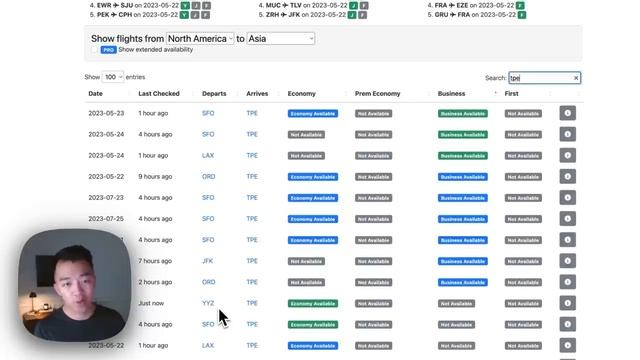This screenshot has width=640, height=360.
Task: Change the Show 100 entries dropdown
Action: [x=113, y=77]
